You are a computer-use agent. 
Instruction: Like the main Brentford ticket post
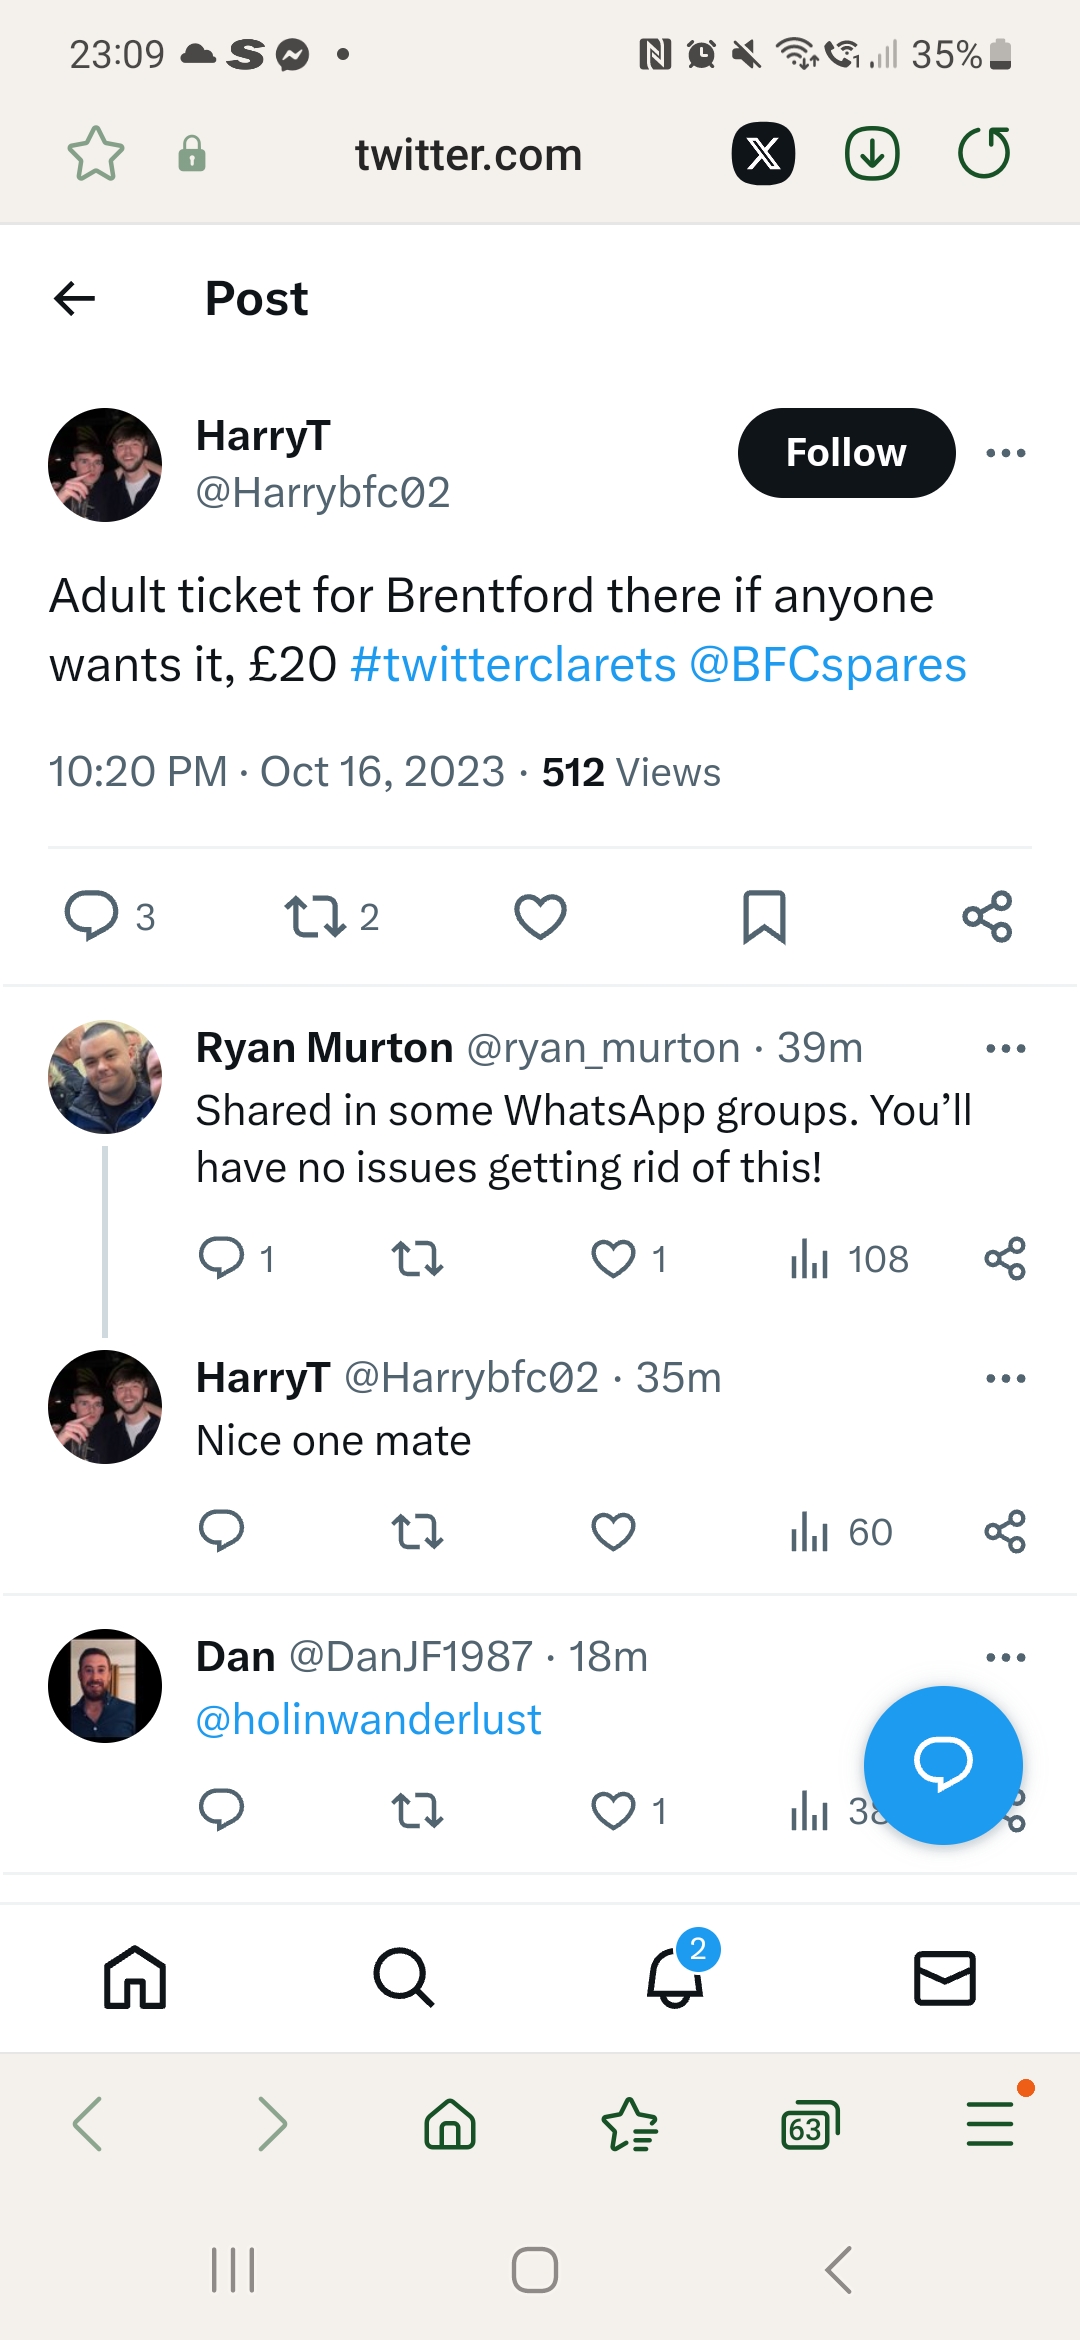tap(540, 917)
